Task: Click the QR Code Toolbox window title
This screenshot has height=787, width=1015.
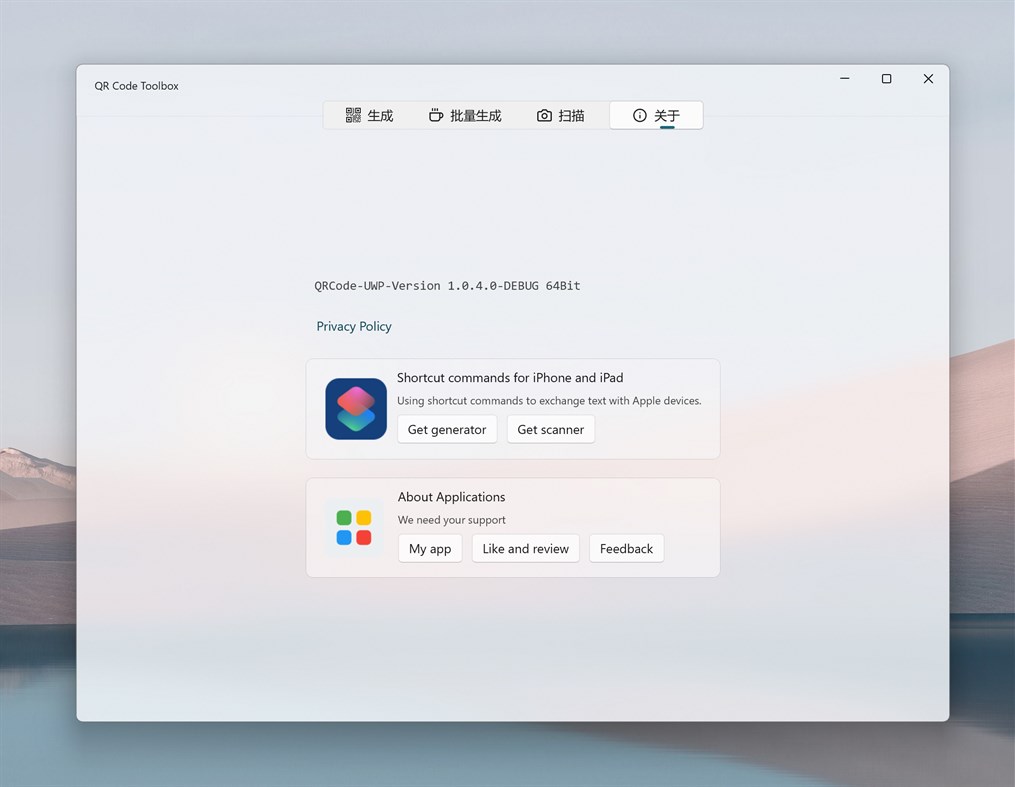Action: [x=137, y=86]
